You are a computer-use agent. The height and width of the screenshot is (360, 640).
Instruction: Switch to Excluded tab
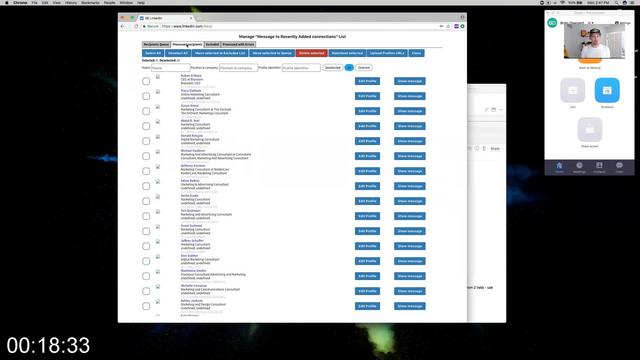[212, 44]
